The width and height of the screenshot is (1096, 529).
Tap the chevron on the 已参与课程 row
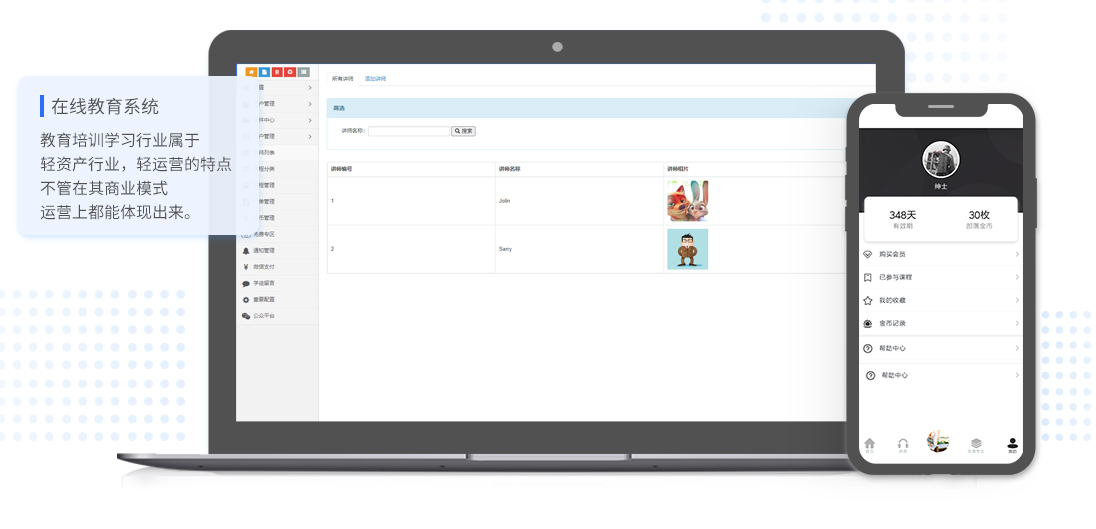click(x=1017, y=277)
